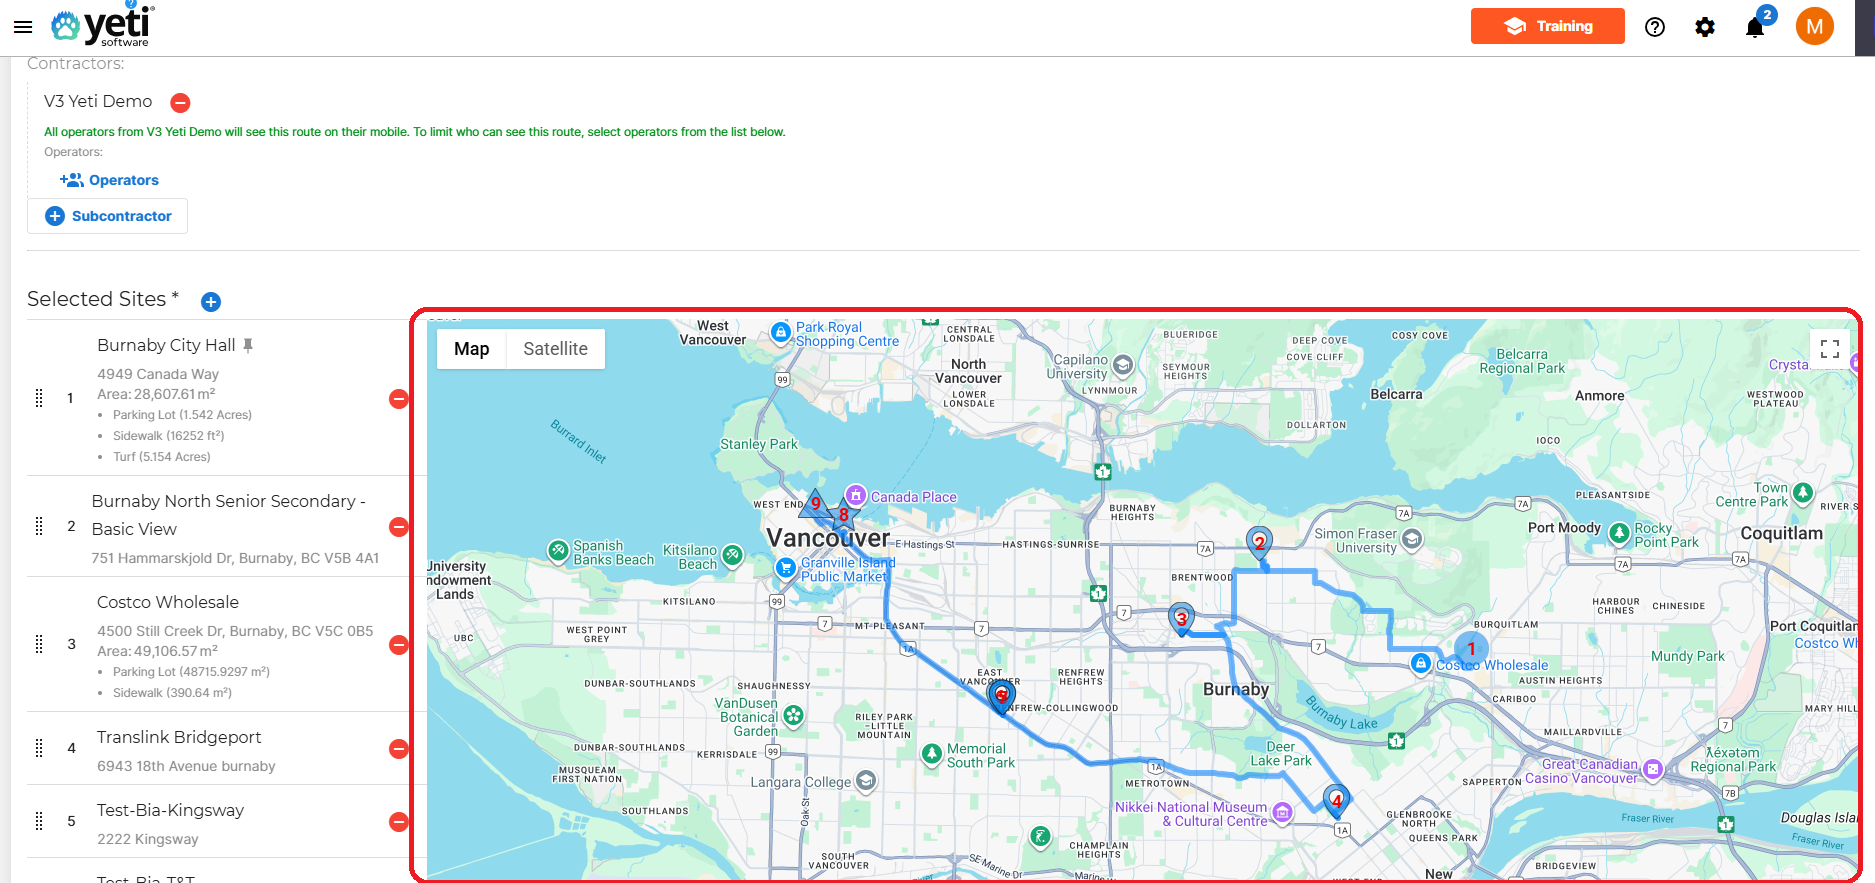Viewport: 1875px width, 883px height.
Task: Select "Burnaby City Hall" site name
Action: [x=166, y=346]
